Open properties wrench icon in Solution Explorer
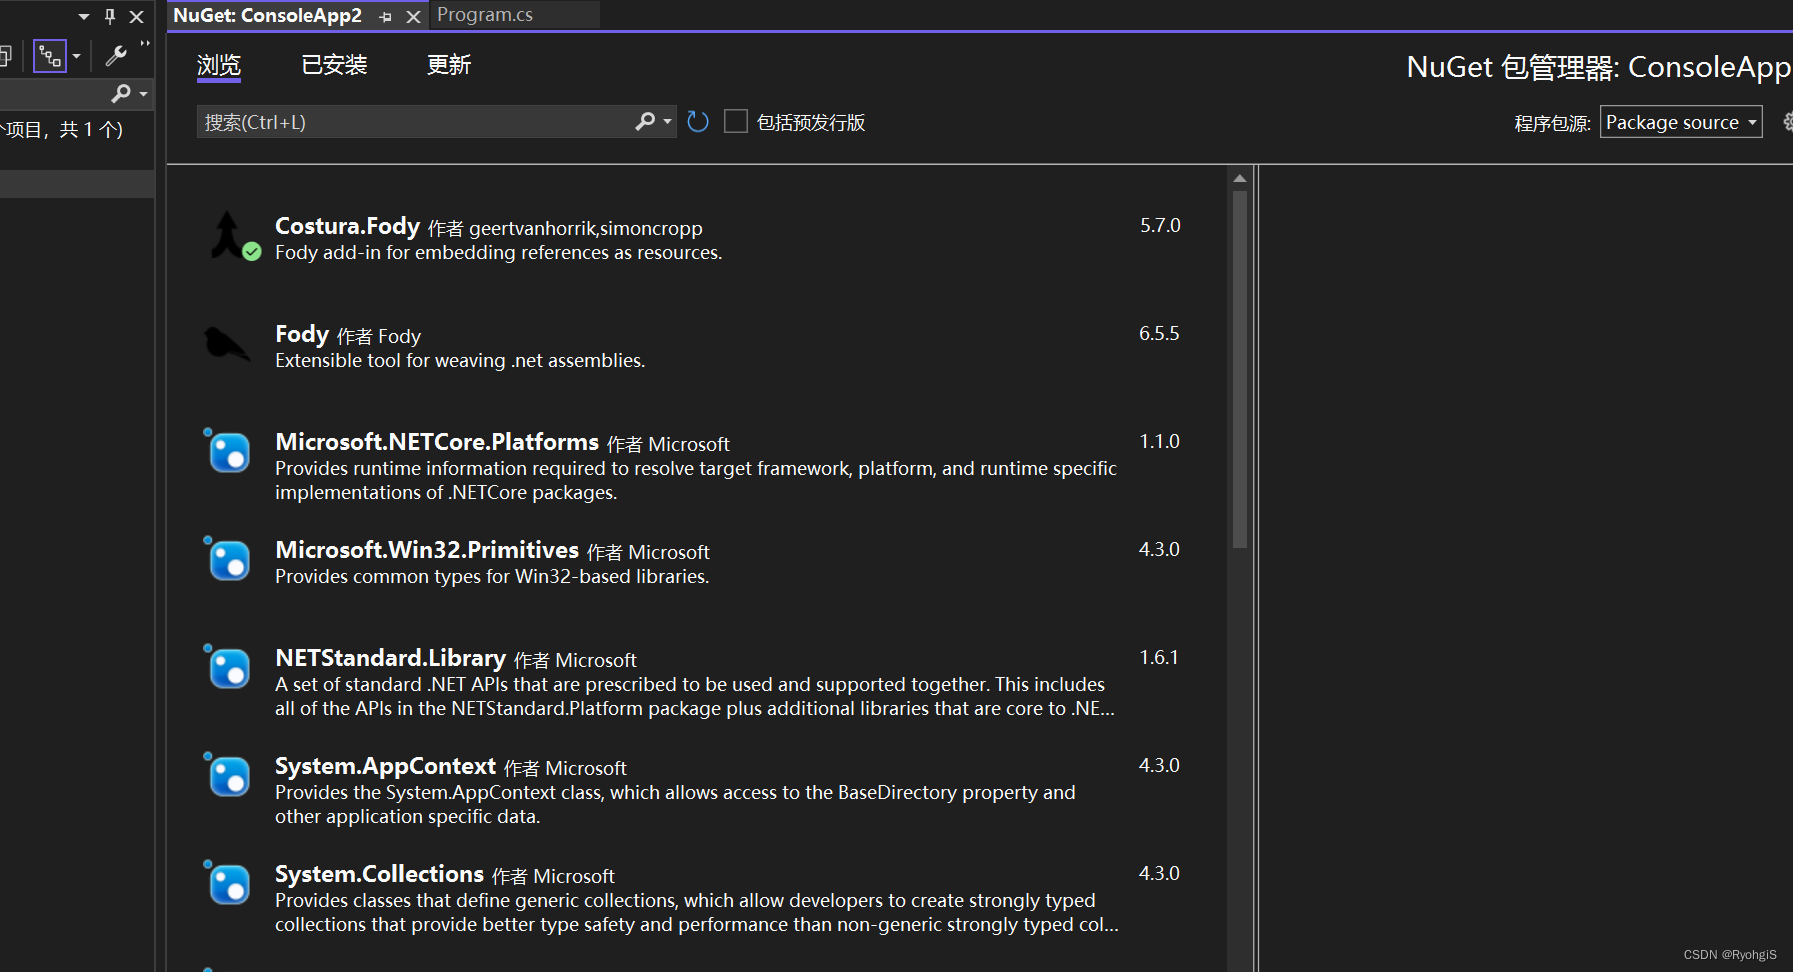 tap(116, 56)
